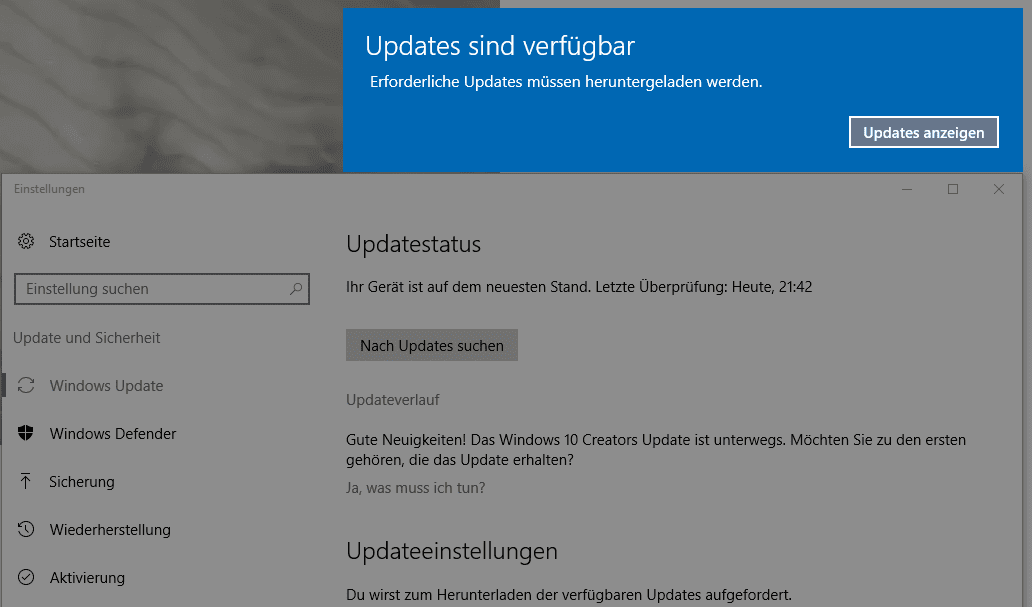Click the magnifier icon in search box
This screenshot has height=607, width=1032.
point(296,289)
